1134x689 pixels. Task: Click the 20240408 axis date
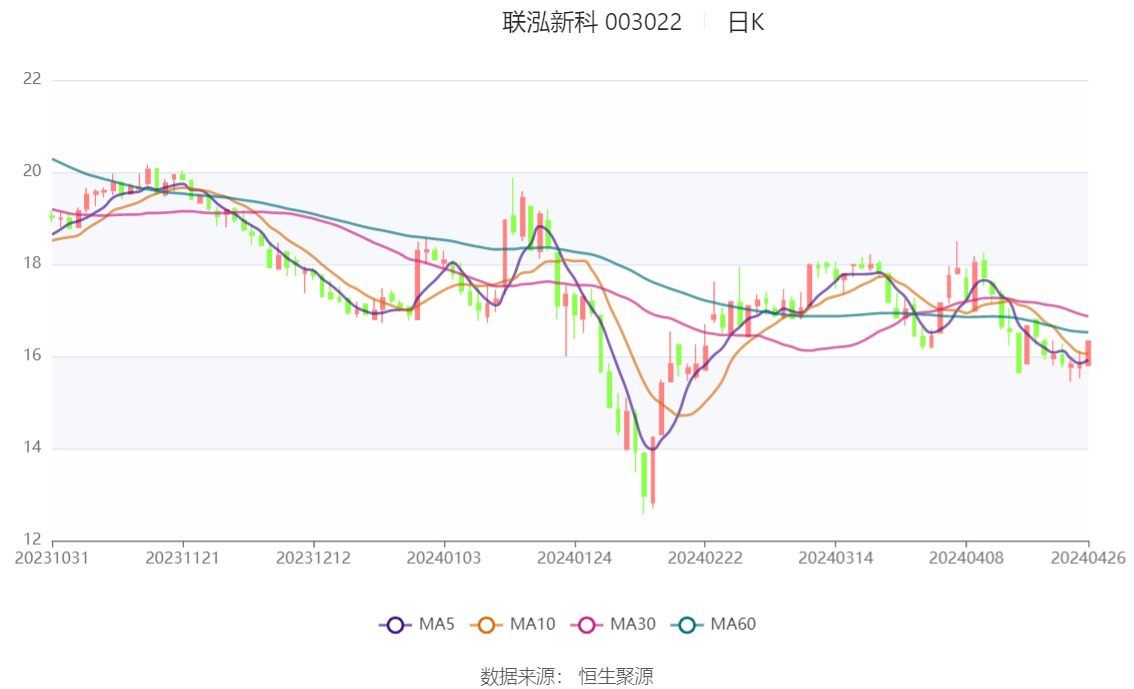click(x=966, y=558)
